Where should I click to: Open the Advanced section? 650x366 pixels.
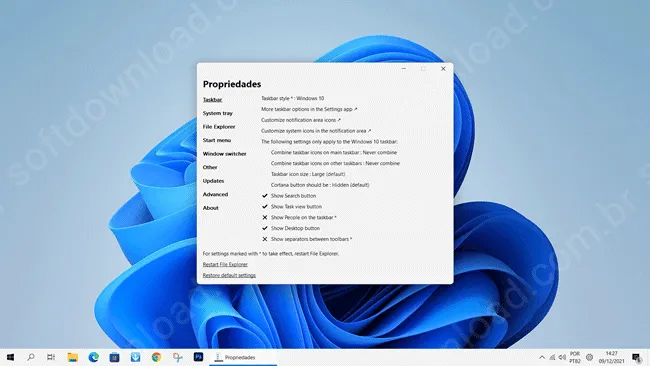tap(215, 194)
